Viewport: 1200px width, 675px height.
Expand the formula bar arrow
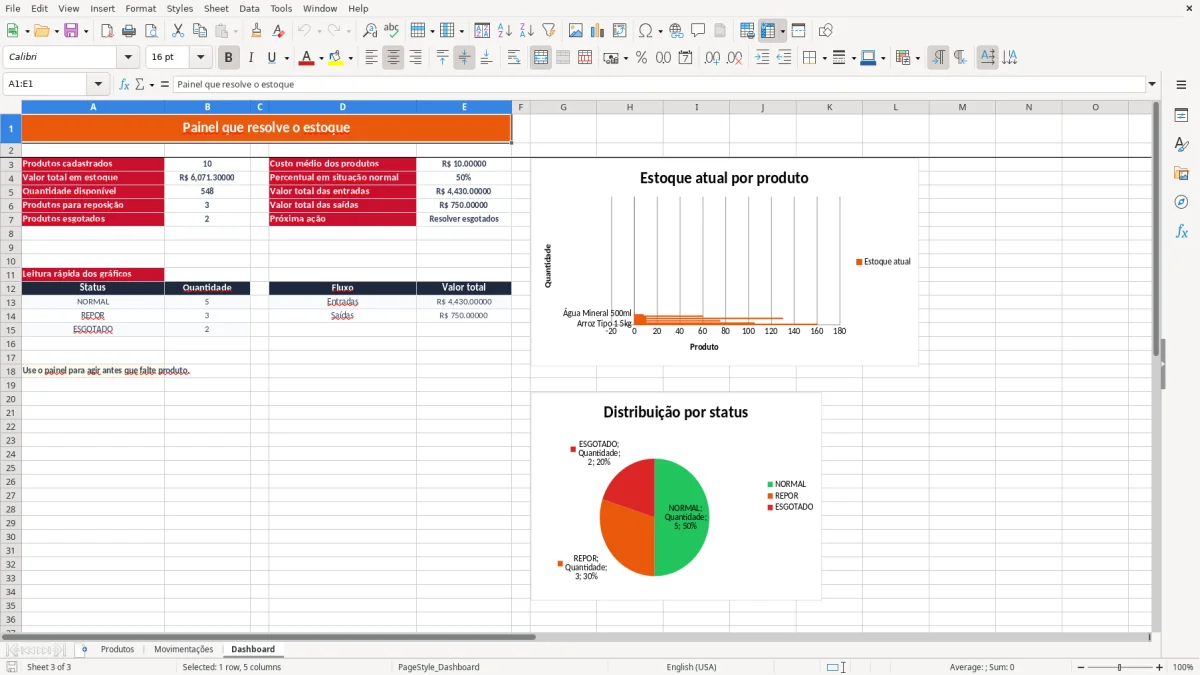coord(1152,84)
